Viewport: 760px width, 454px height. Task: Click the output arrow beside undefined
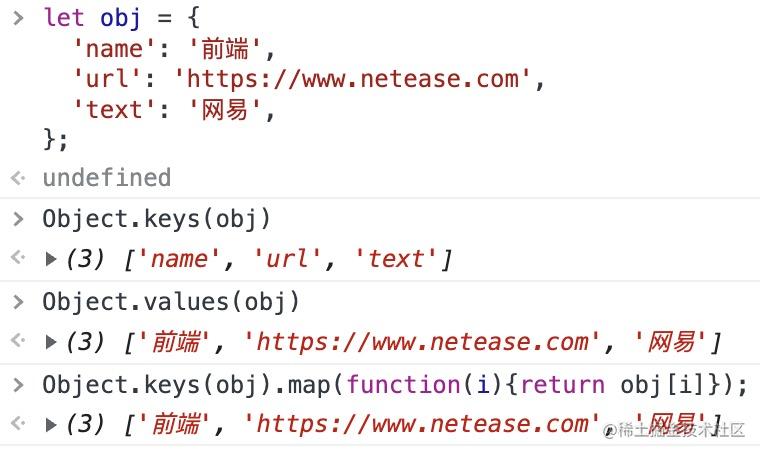[x=18, y=178]
